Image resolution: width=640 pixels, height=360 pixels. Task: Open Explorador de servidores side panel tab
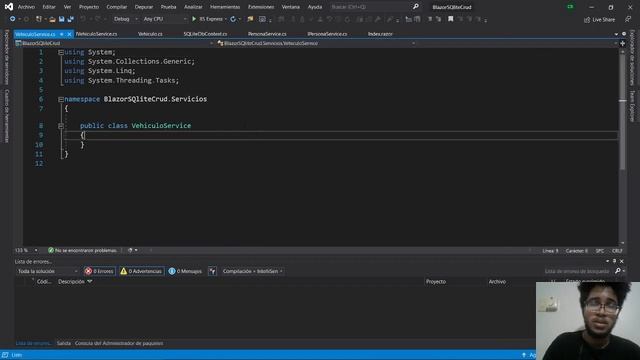point(7,57)
